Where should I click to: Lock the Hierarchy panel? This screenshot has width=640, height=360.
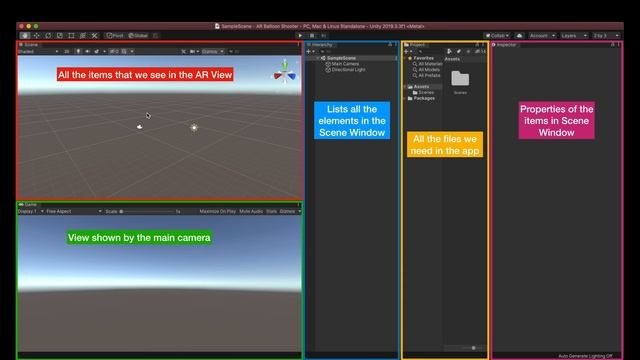click(x=390, y=44)
